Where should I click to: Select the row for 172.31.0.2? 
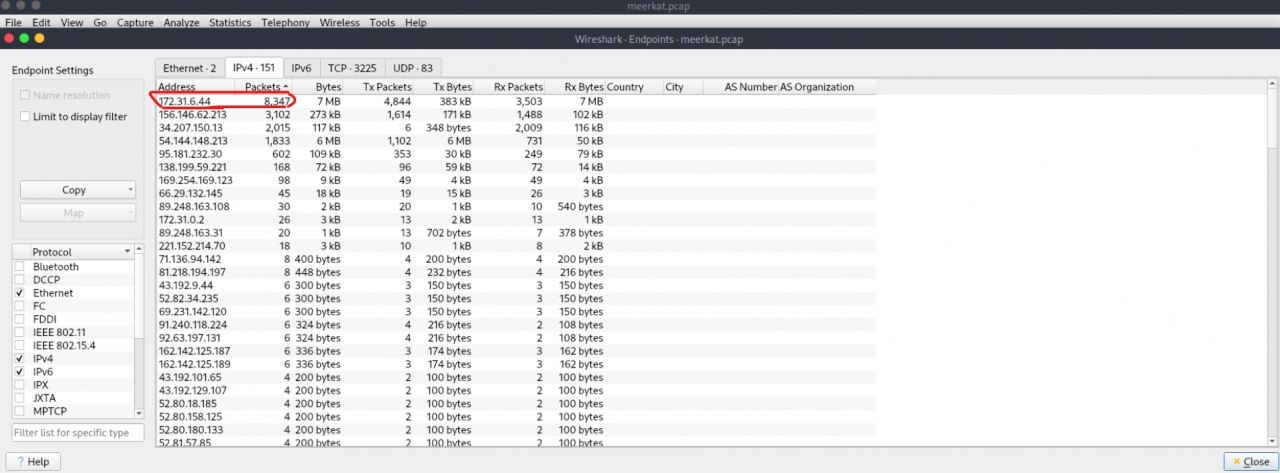(516, 219)
